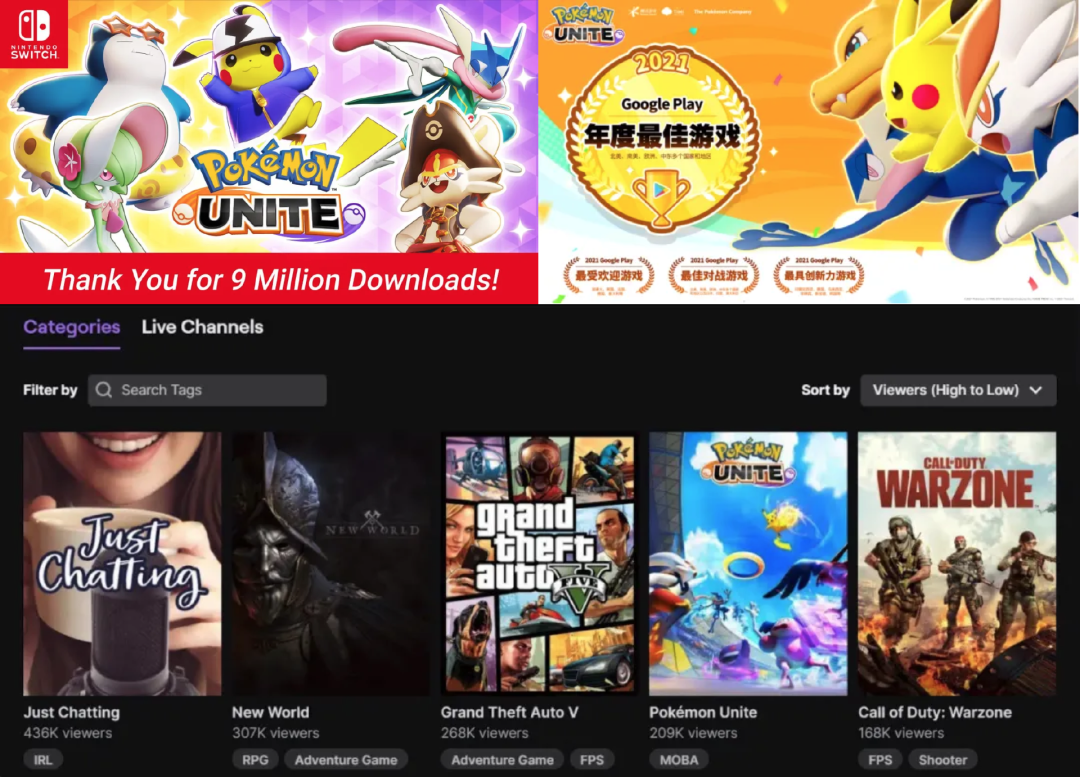Switch to the Live Channels tab
The image size is (1080, 777).
tap(202, 327)
